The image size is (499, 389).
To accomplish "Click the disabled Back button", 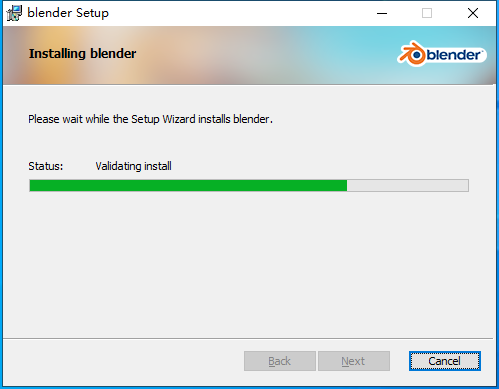I will (280, 361).
